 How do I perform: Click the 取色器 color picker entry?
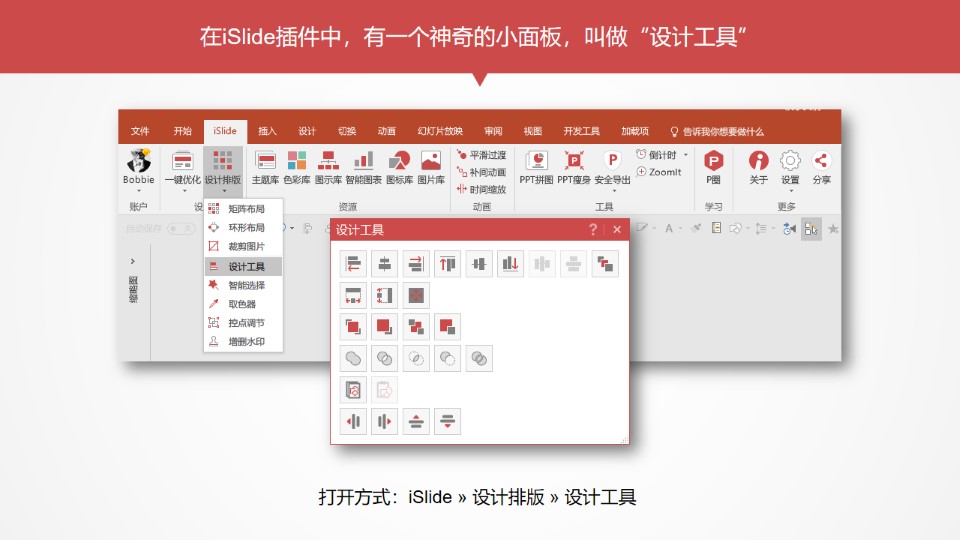click(241, 304)
